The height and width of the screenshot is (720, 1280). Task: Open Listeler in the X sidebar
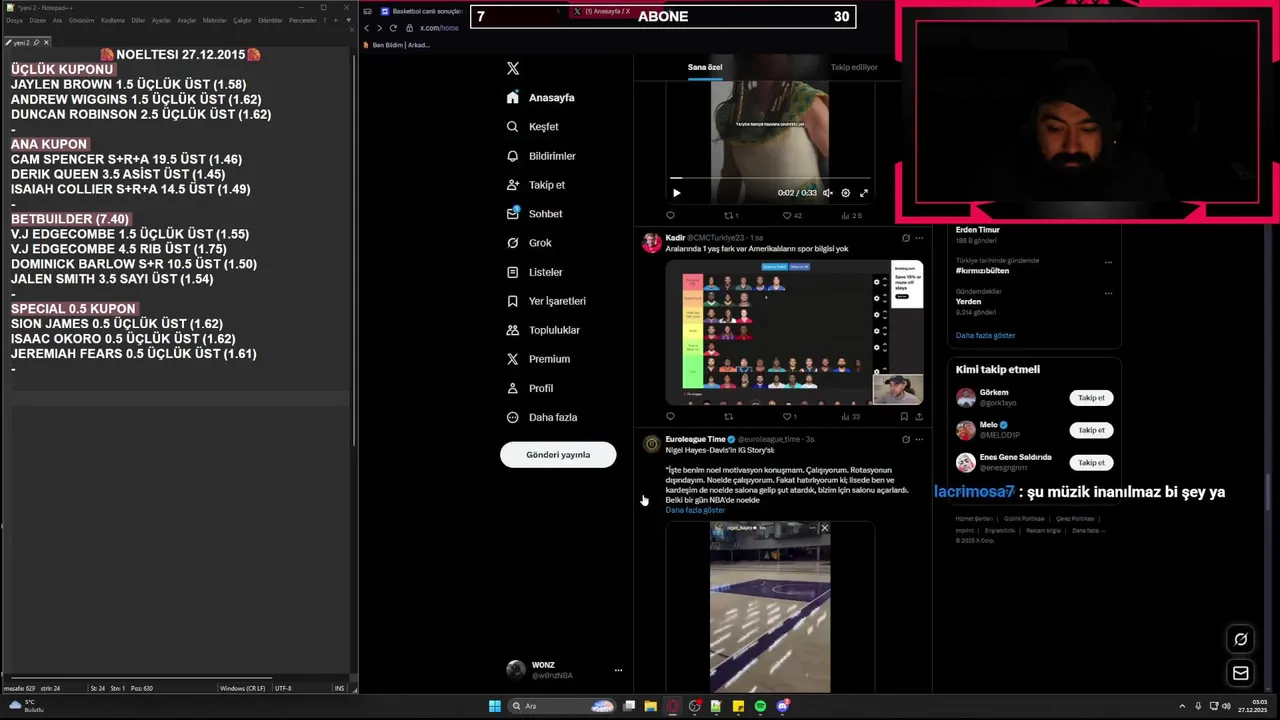pos(534,272)
